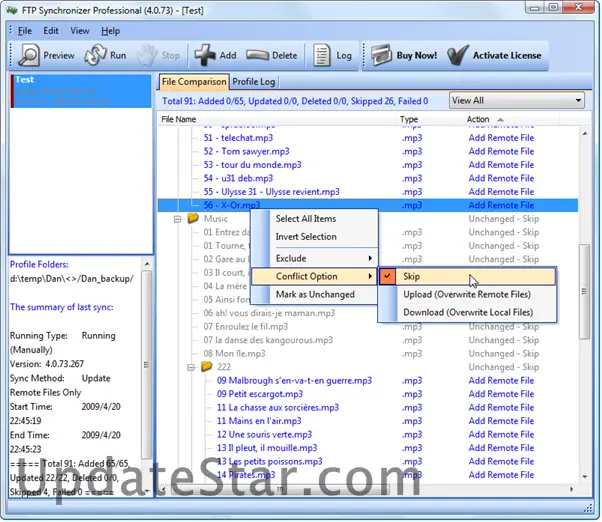Click the summary panel scrollbar thumb
The image size is (602, 522).
point(147,364)
